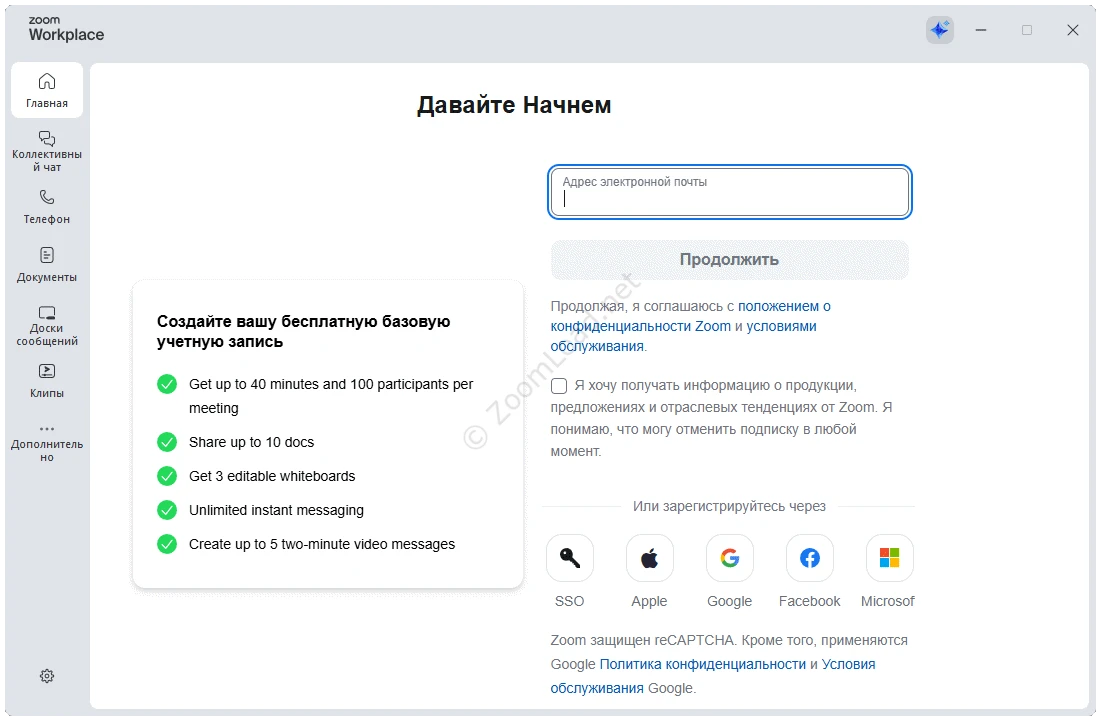Sign up with the Apple icon
This screenshot has height=722, width=1098.
tap(650, 558)
